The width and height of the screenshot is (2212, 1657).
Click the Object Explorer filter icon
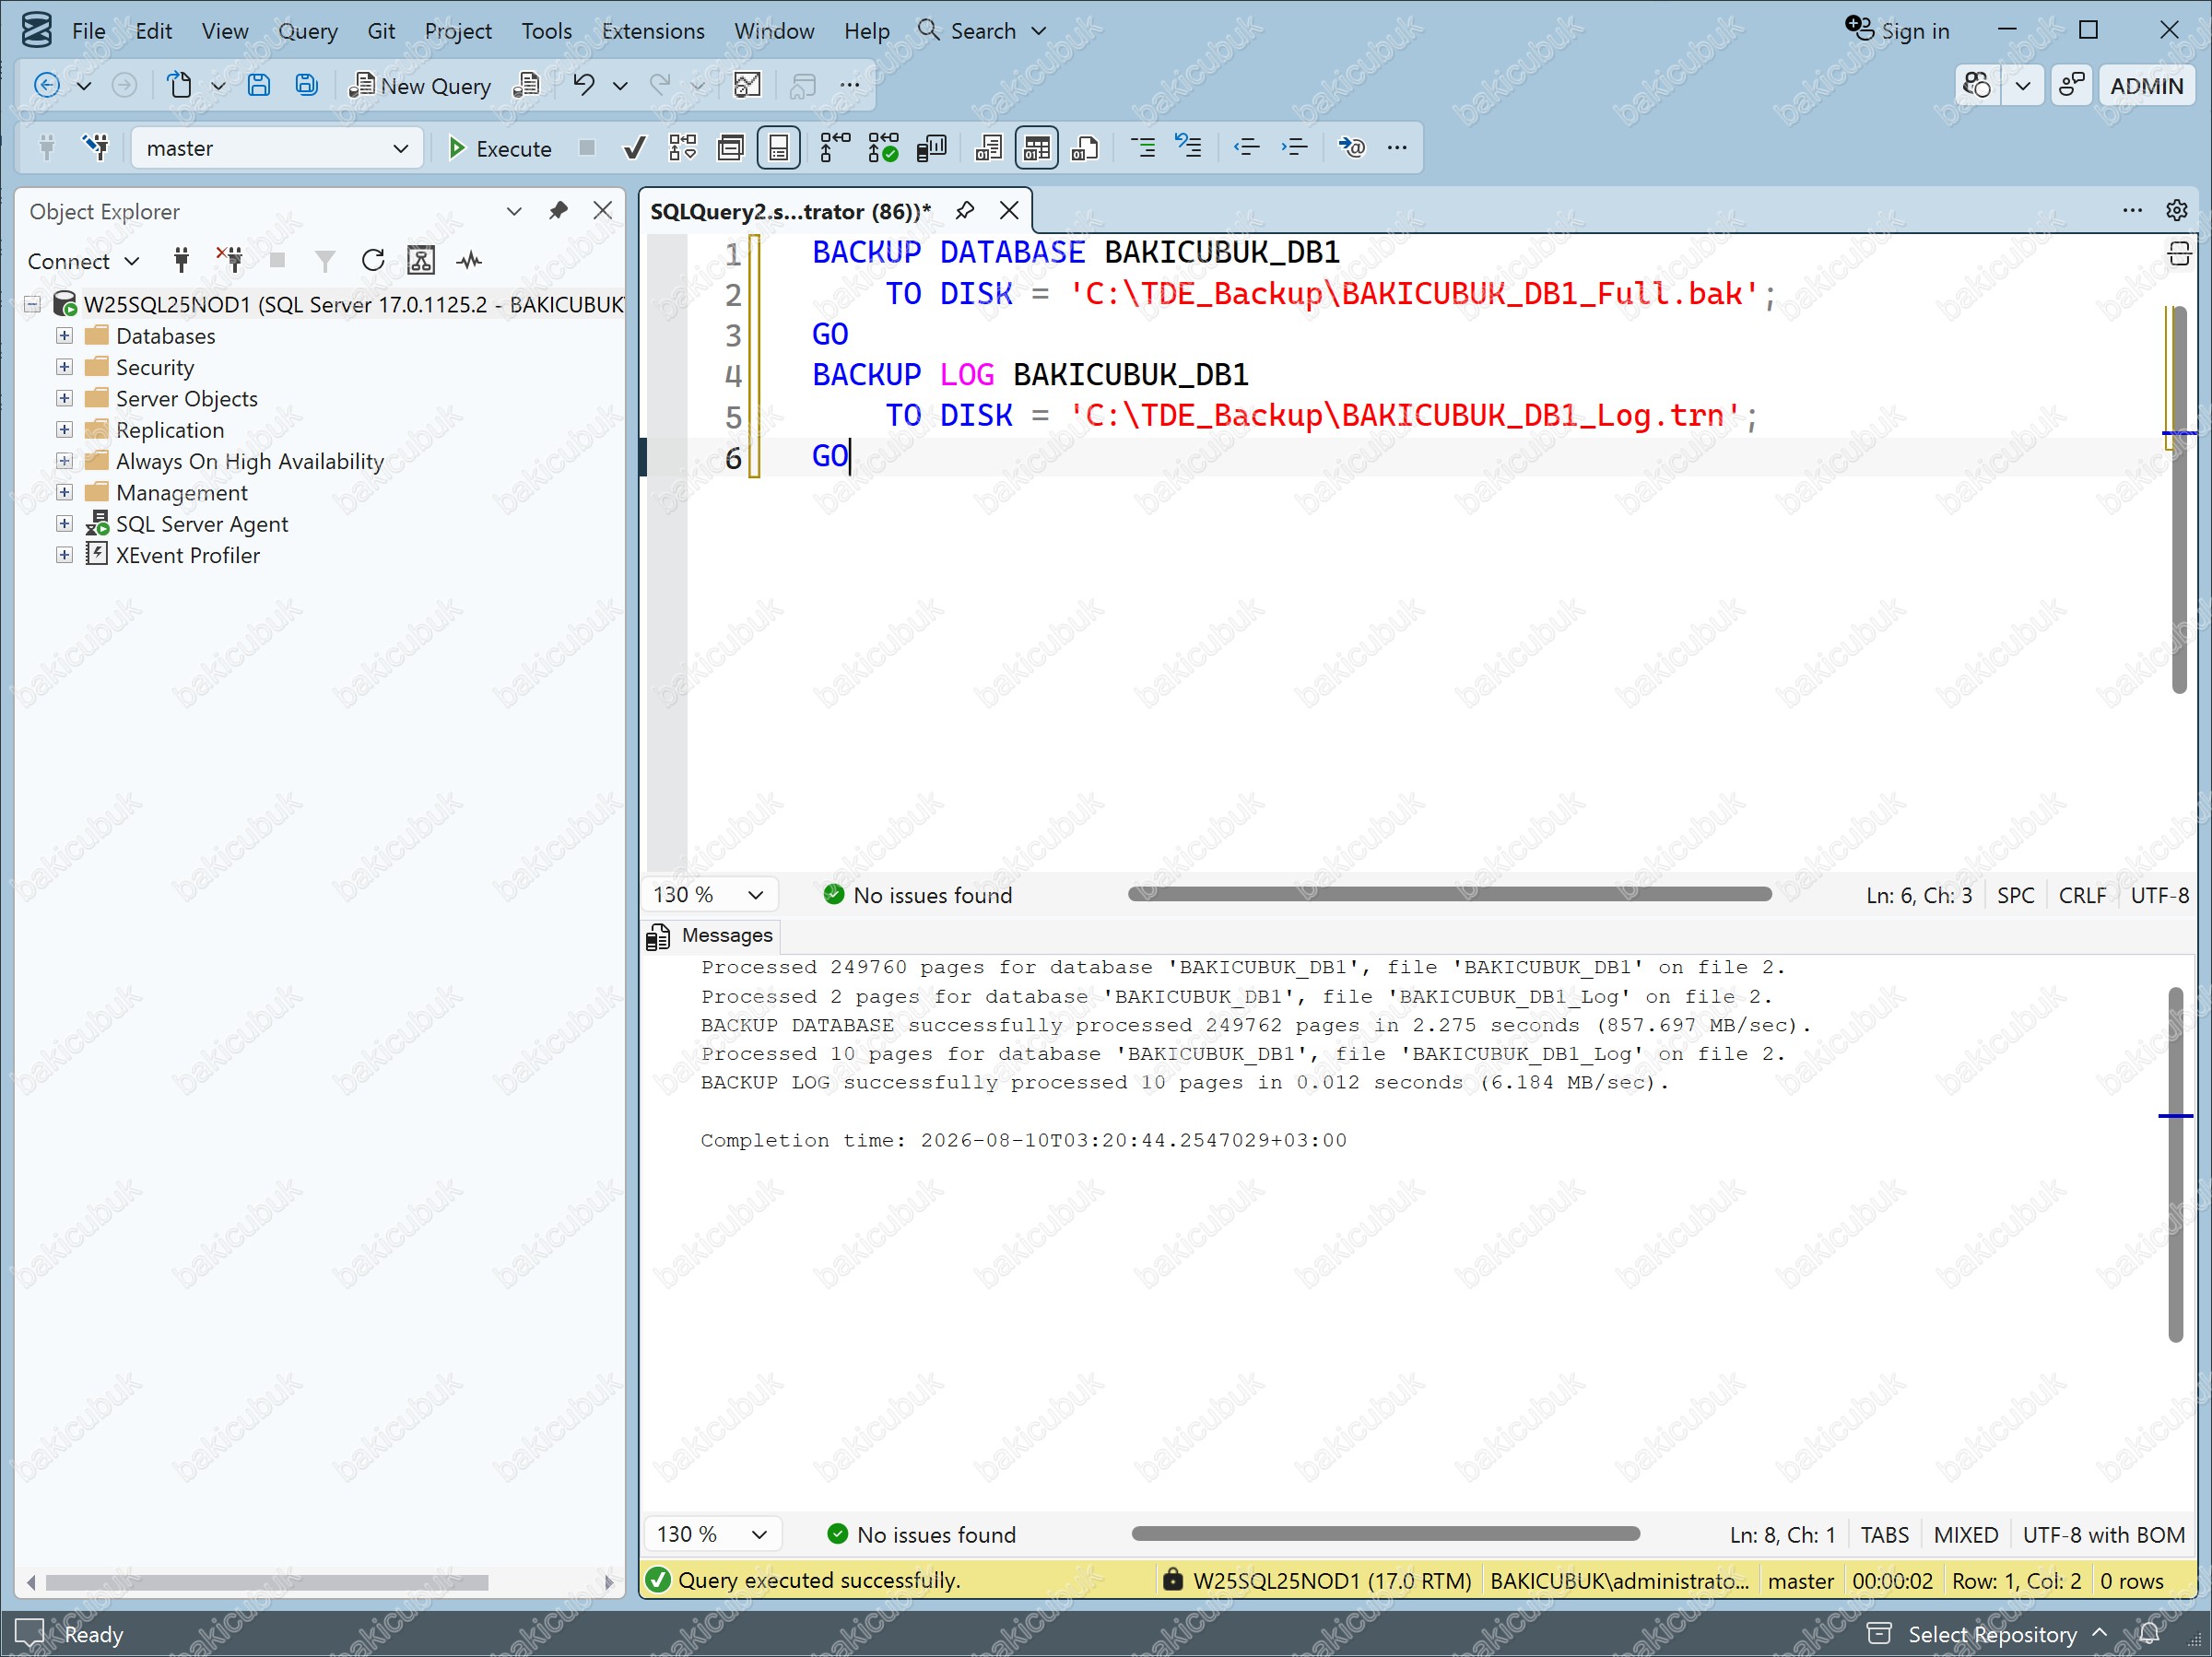coord(325,261)
